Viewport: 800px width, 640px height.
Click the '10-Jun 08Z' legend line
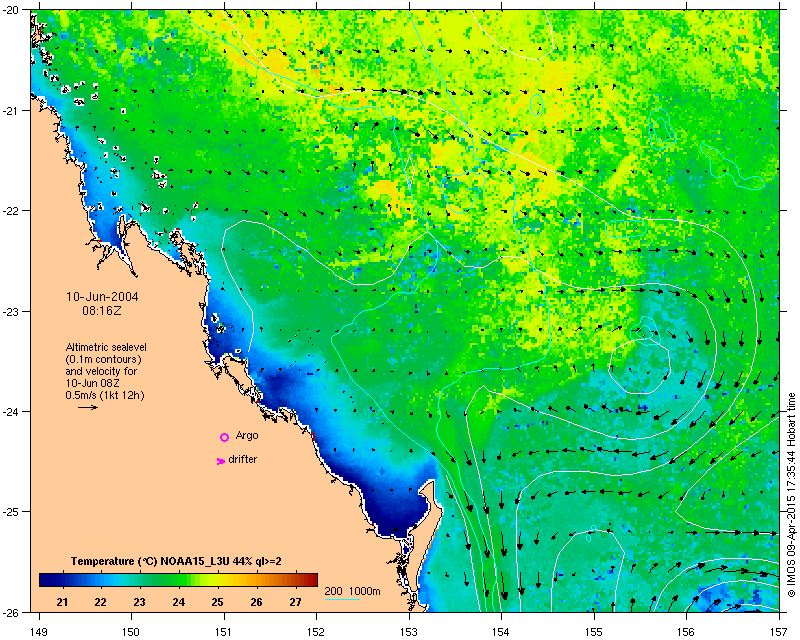click(x=92, y=383)
